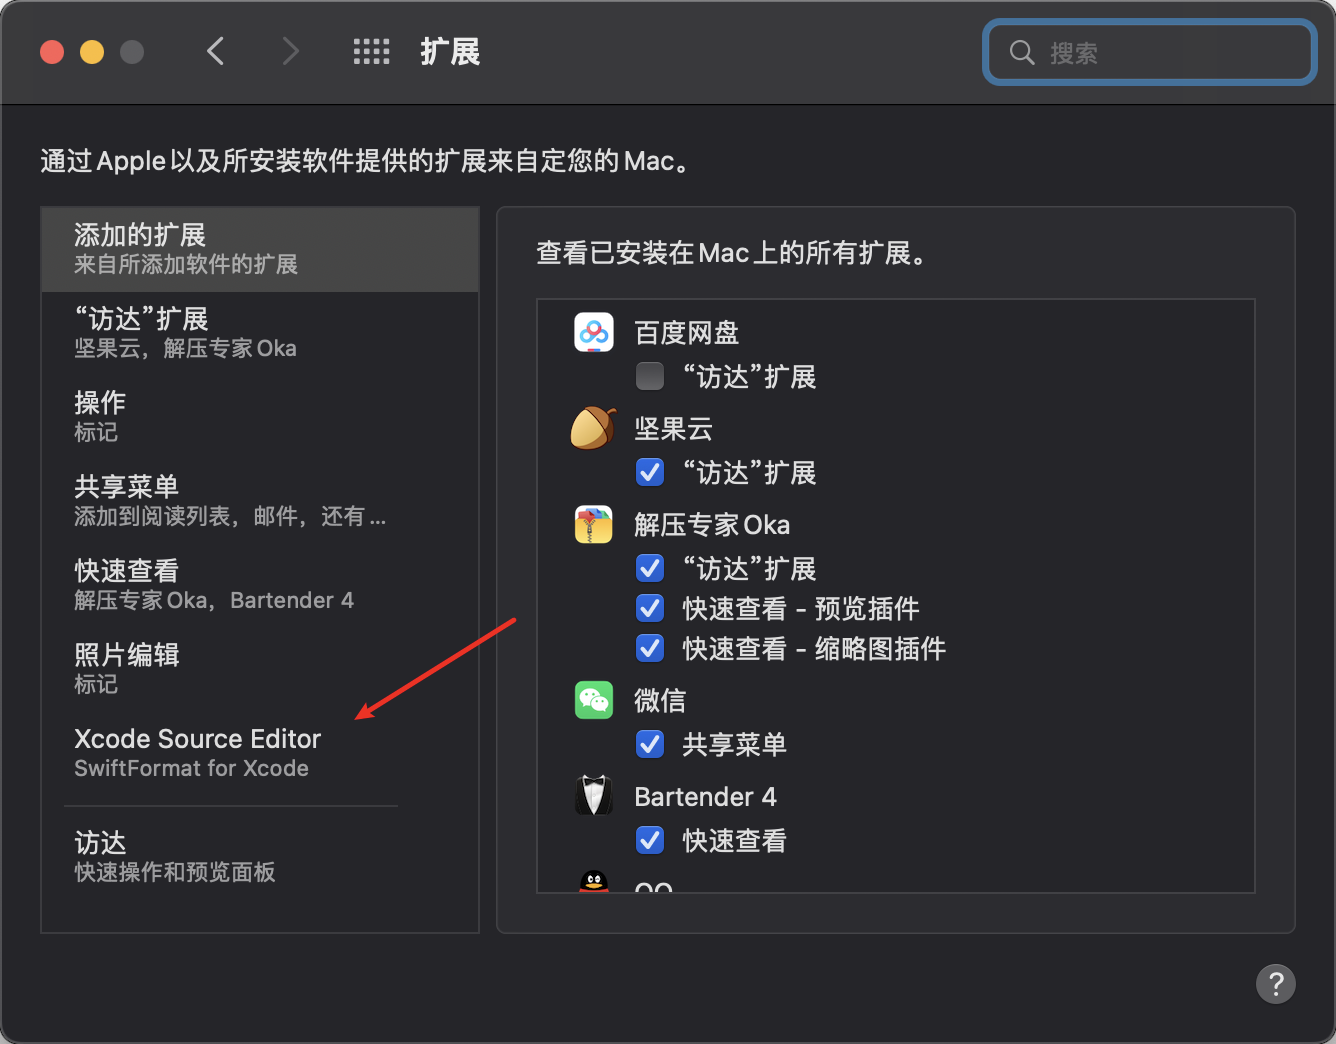The image size is (1336, 1044).
Task: Select "访达"扩展 sidebar category
Action: [x=260, y=333]
